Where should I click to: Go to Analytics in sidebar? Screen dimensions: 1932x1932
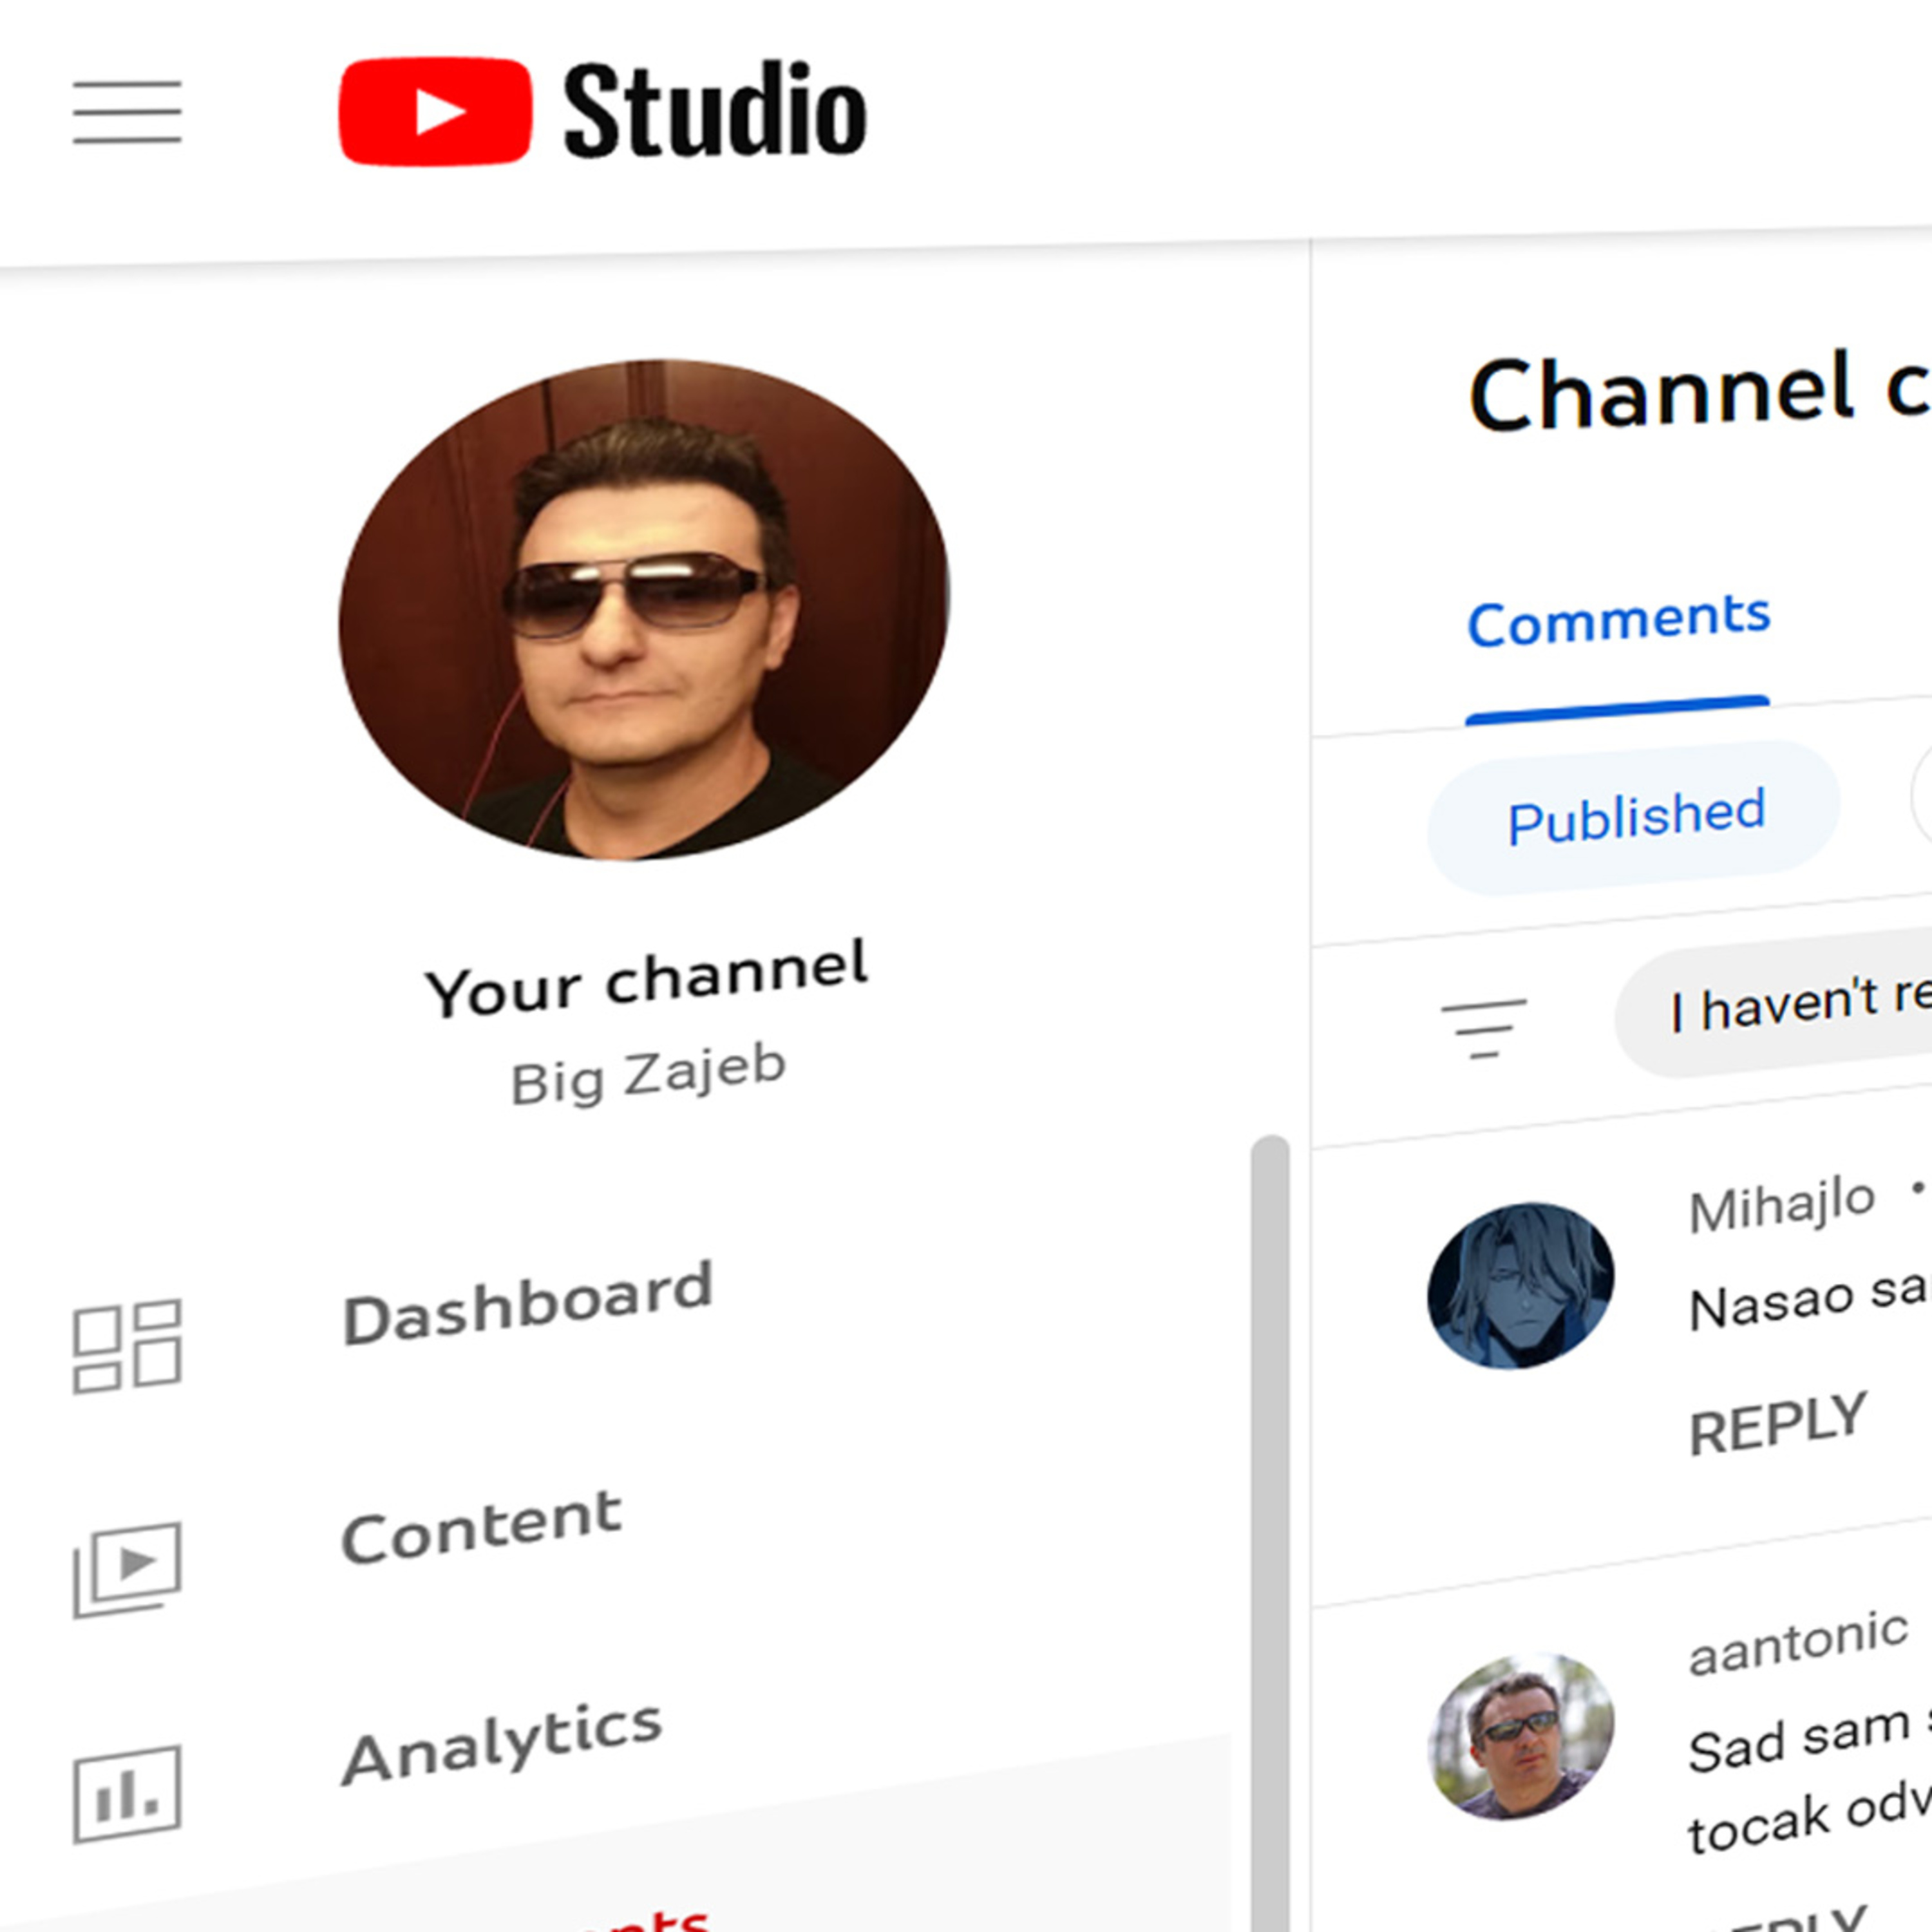point(501,1743)
